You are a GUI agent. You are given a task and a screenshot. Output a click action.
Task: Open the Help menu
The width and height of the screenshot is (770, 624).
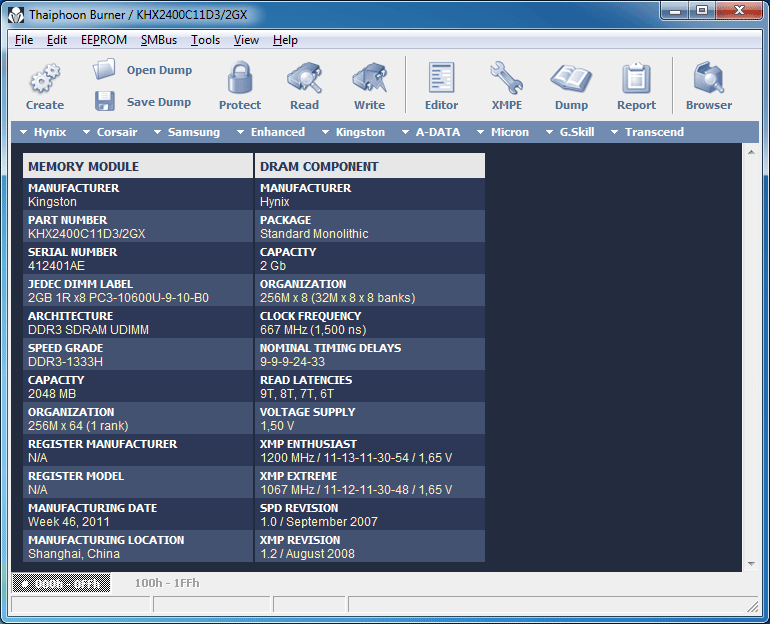click(x=285, y=40)
